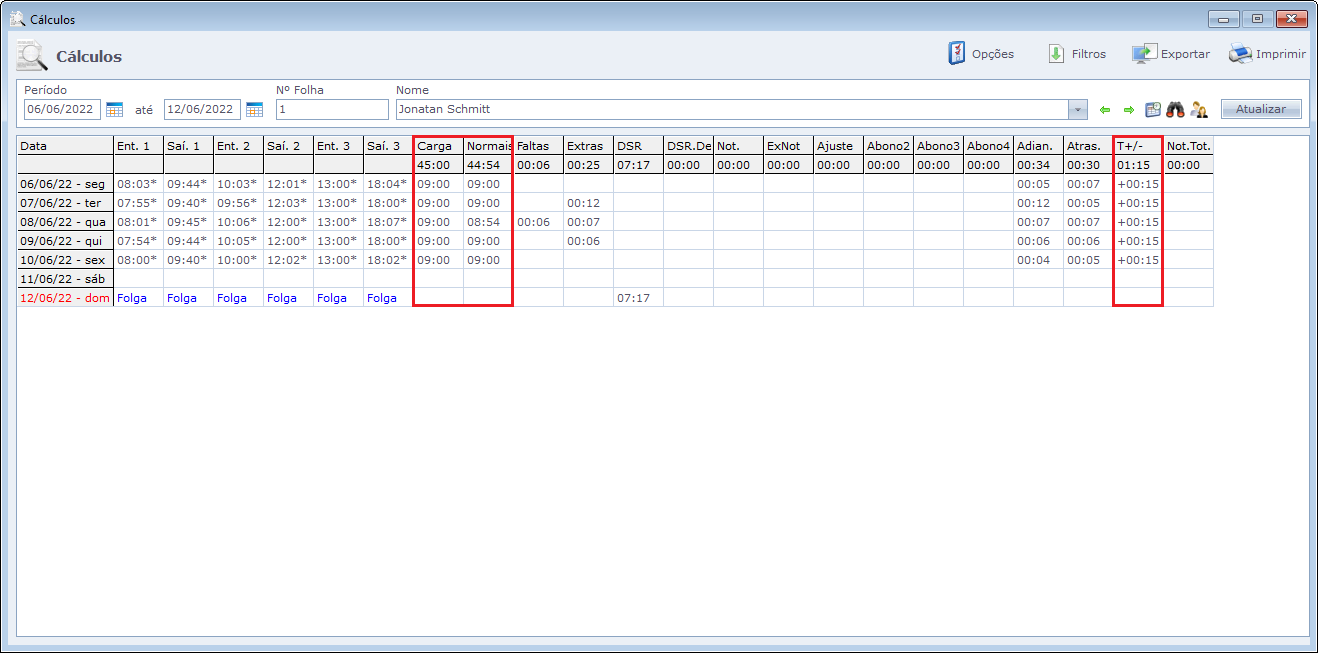Image resolution: width=1318 pixels, height=653 pixels.
Task: Open the employees people icon
Action: pyautogui.click(x=1198, y=109)
